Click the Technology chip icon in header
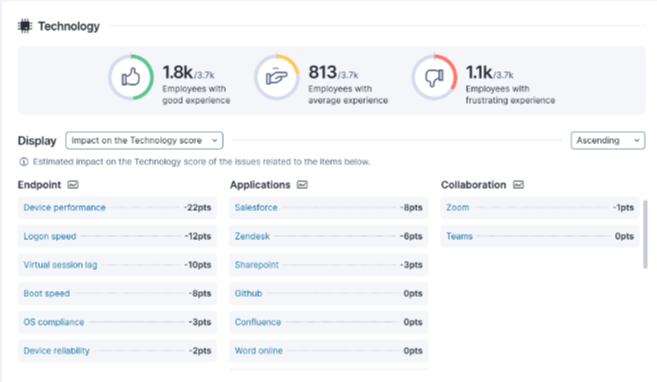Screen dimensions: 657x382 click(x=25, y=26)
